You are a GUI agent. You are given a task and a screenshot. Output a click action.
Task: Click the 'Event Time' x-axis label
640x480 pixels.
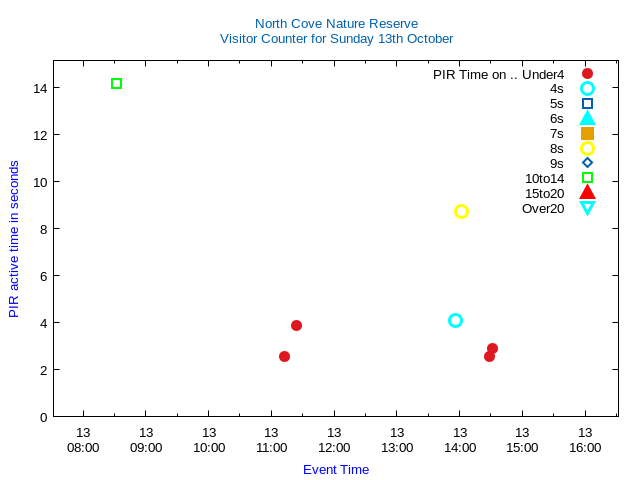click(336, 470)
